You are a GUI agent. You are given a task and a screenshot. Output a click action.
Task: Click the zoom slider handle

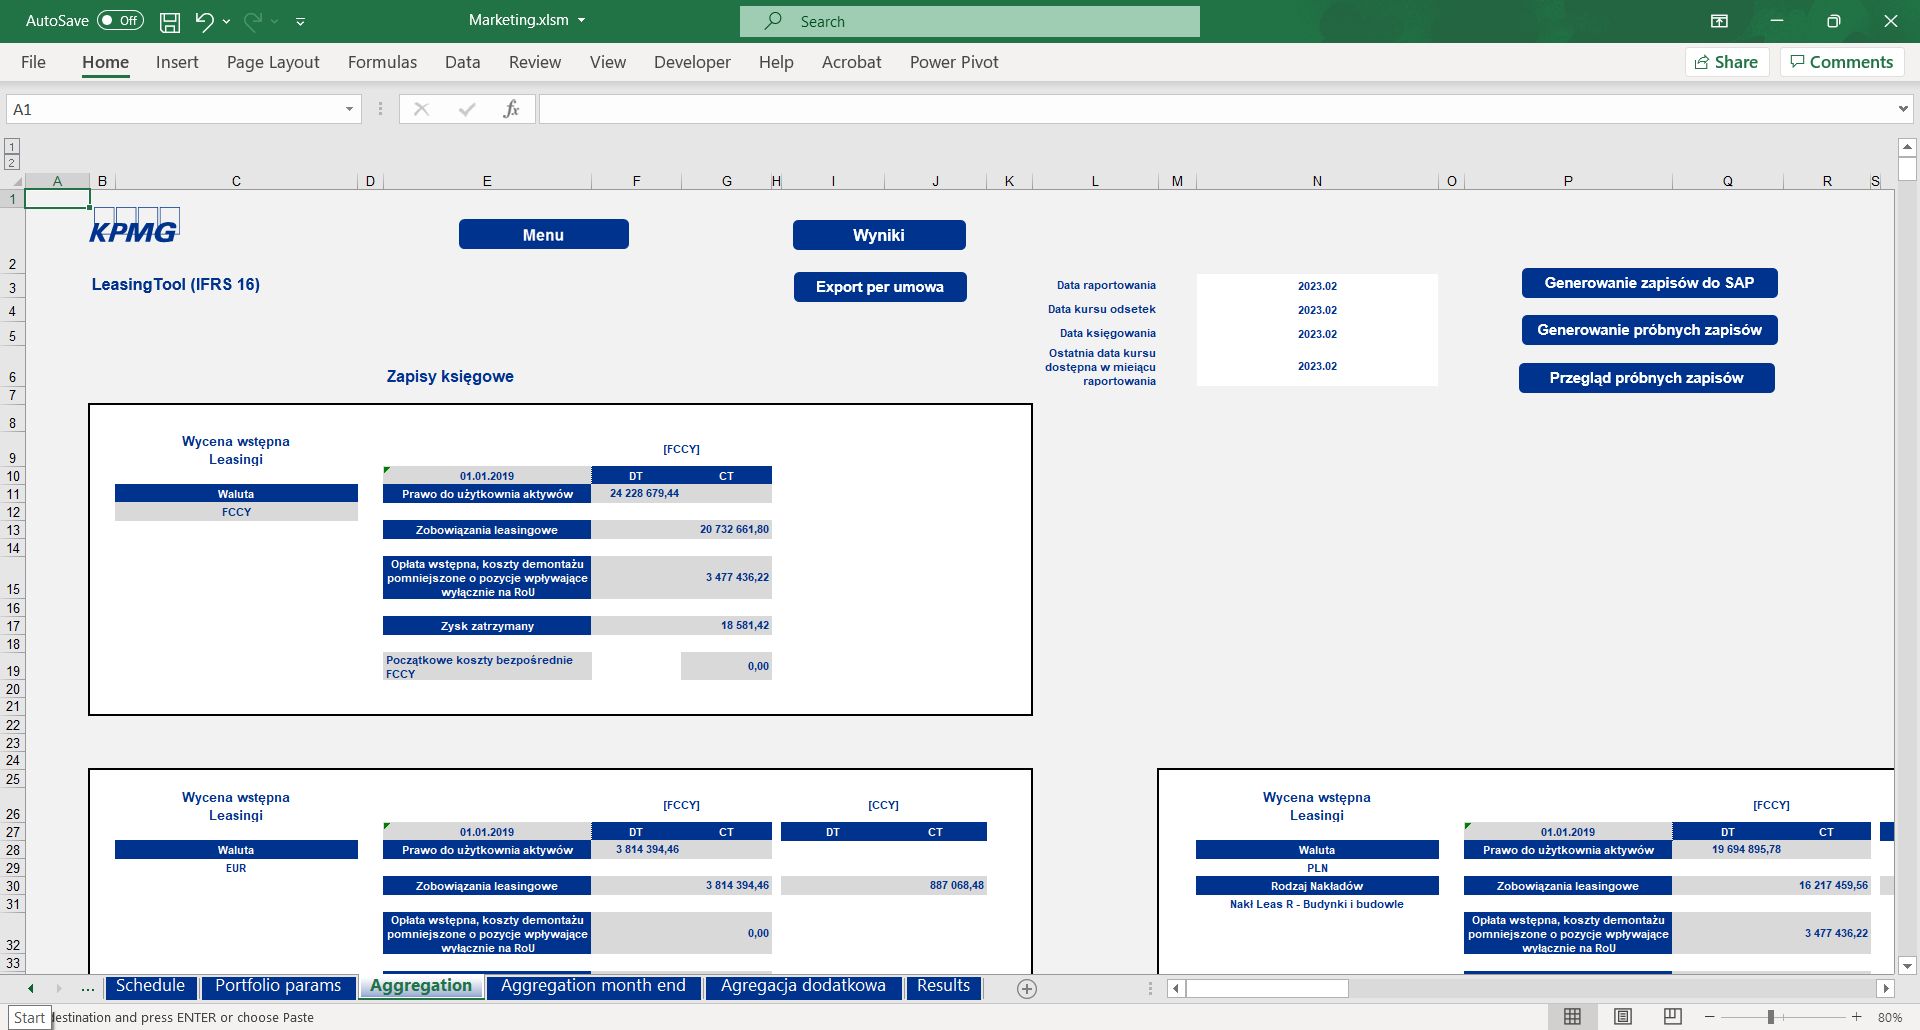tap(1770, 1016)
